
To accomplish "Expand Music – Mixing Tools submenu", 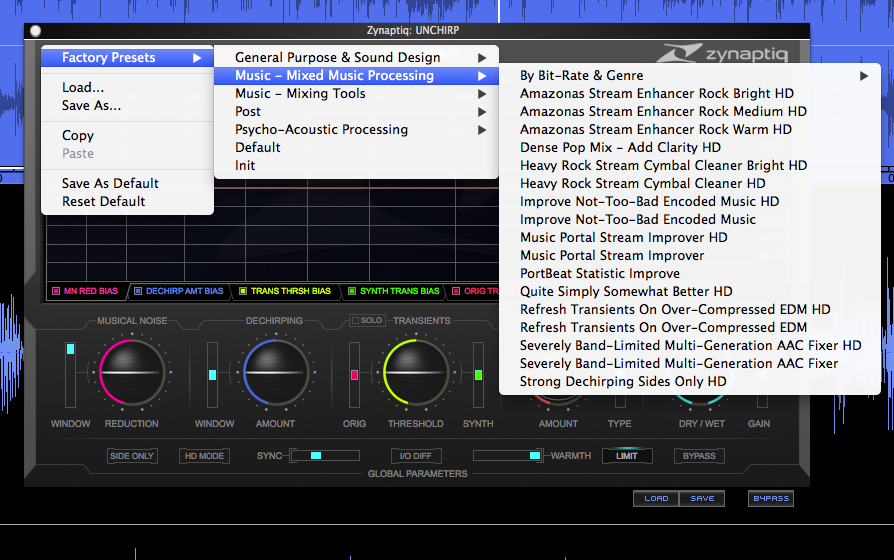I will pos(356,94).
